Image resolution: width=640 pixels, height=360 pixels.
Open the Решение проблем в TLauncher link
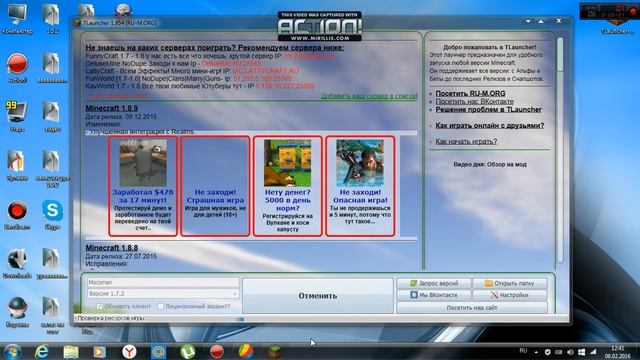point(489,109)
